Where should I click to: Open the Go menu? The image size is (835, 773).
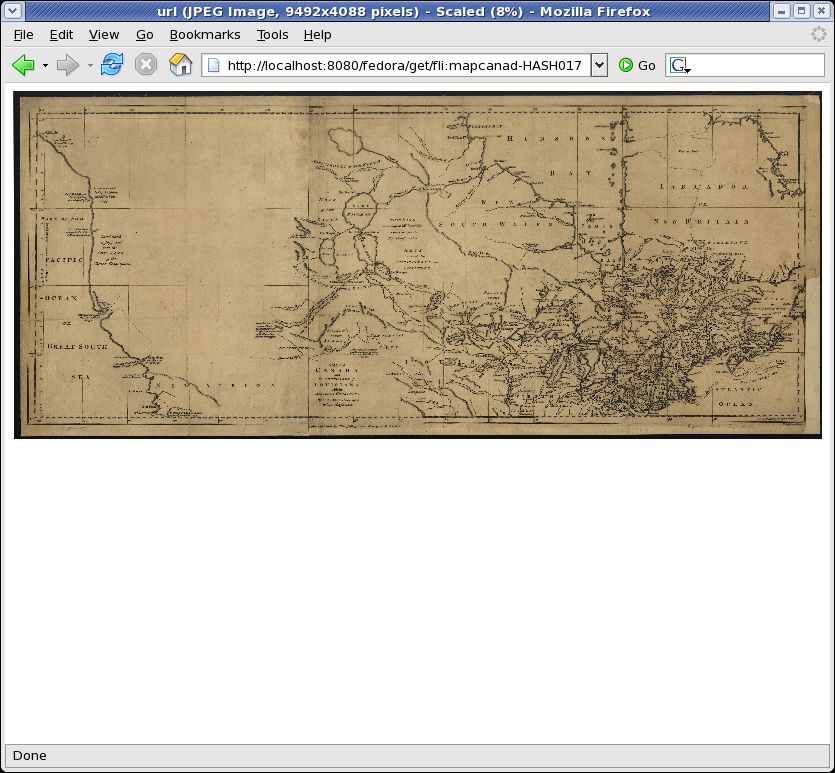click(x=145, y=35)
